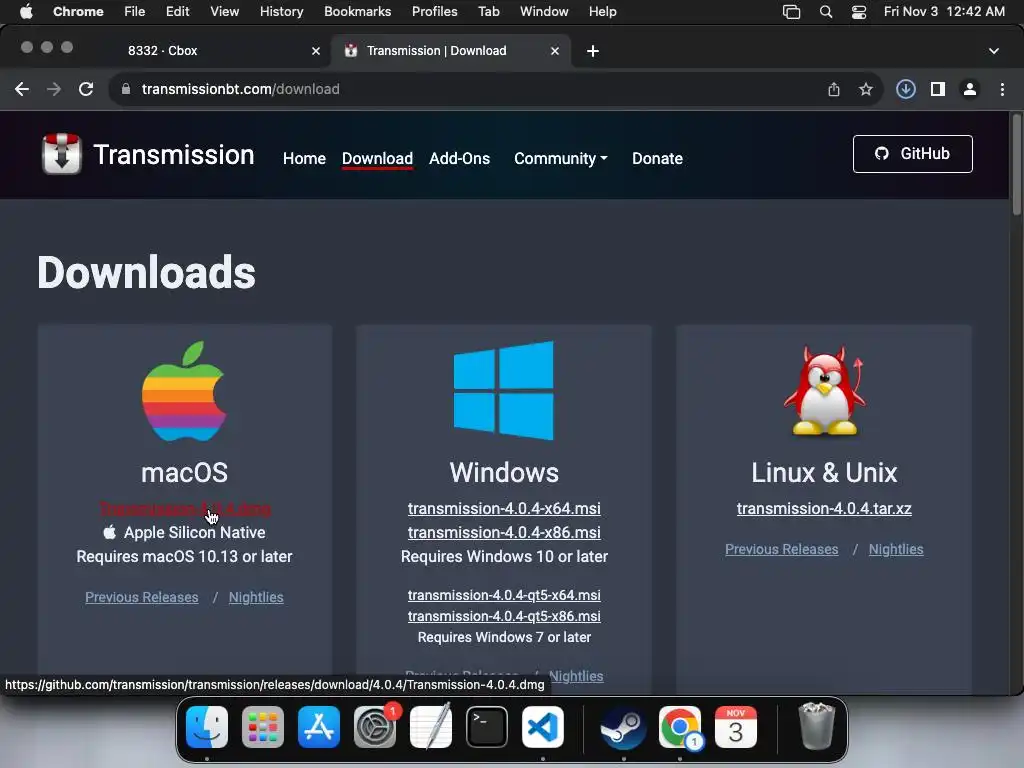Open Chrome three-dot menu
This screenshot has height=768, width=1024.
pos(1002,89)
